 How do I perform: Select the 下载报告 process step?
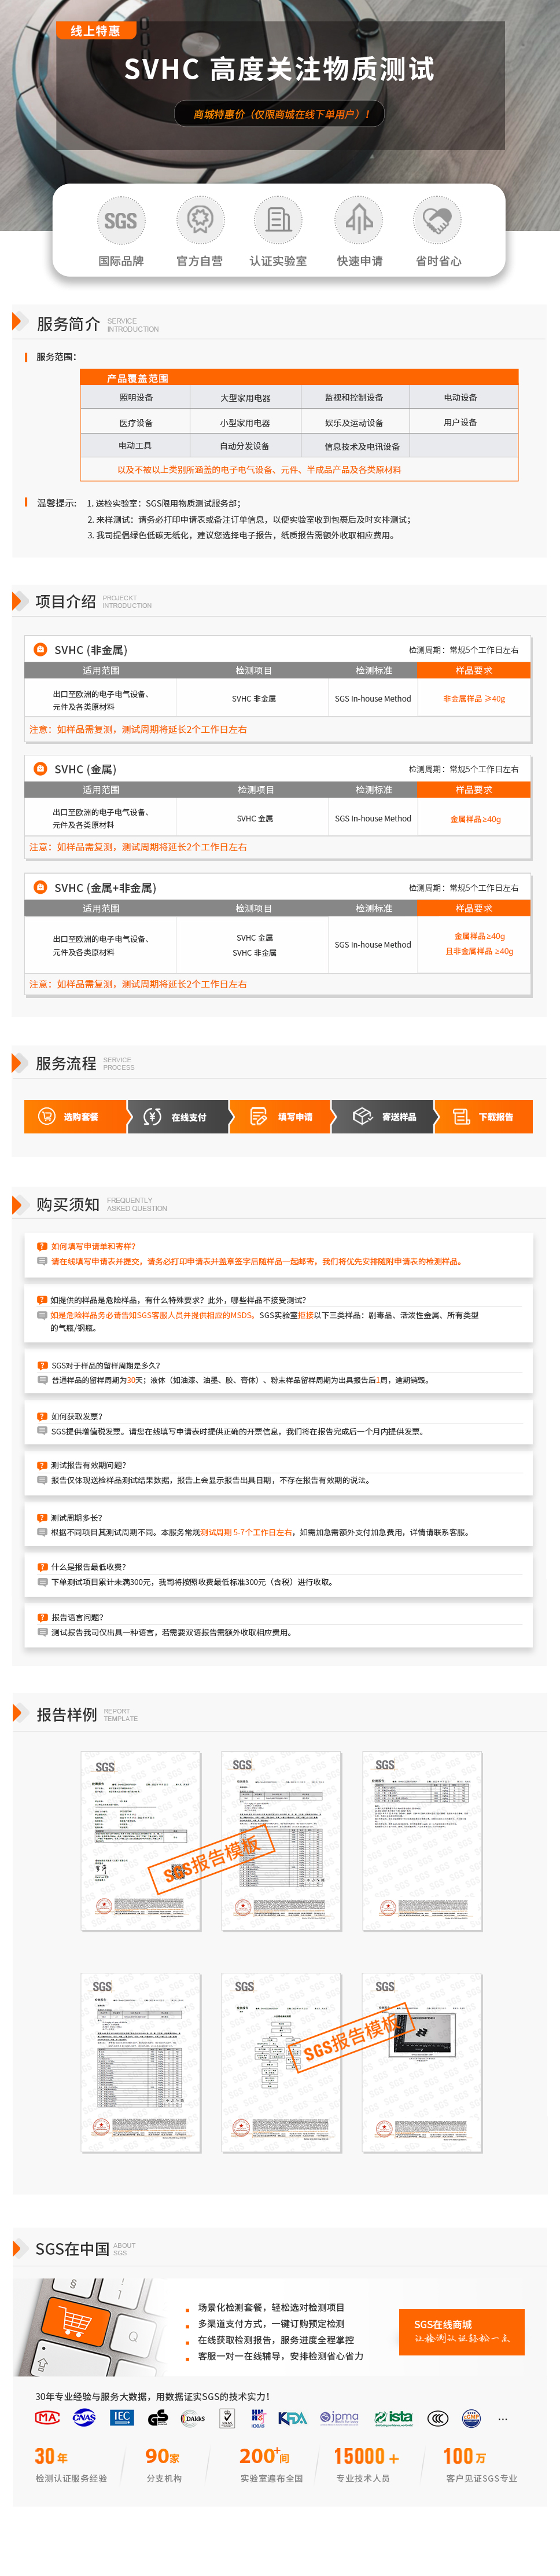(484, 1116)
